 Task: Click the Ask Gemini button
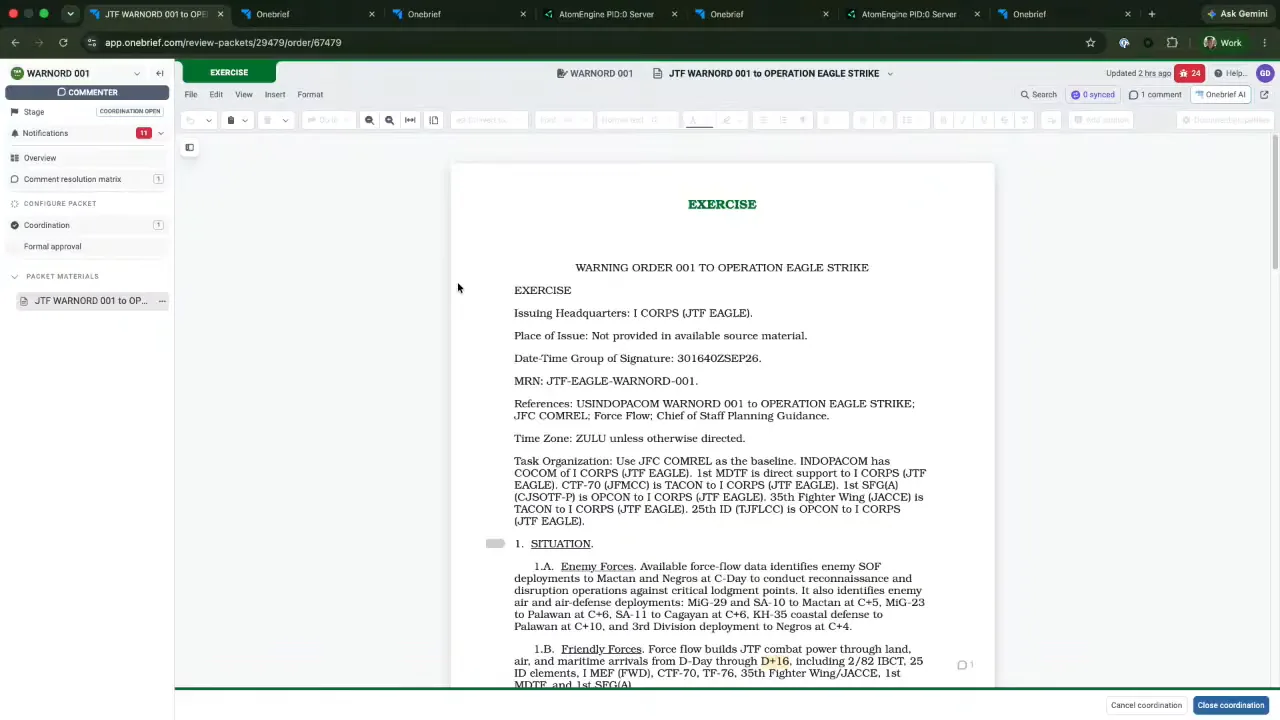click(x=1238, y=14)
